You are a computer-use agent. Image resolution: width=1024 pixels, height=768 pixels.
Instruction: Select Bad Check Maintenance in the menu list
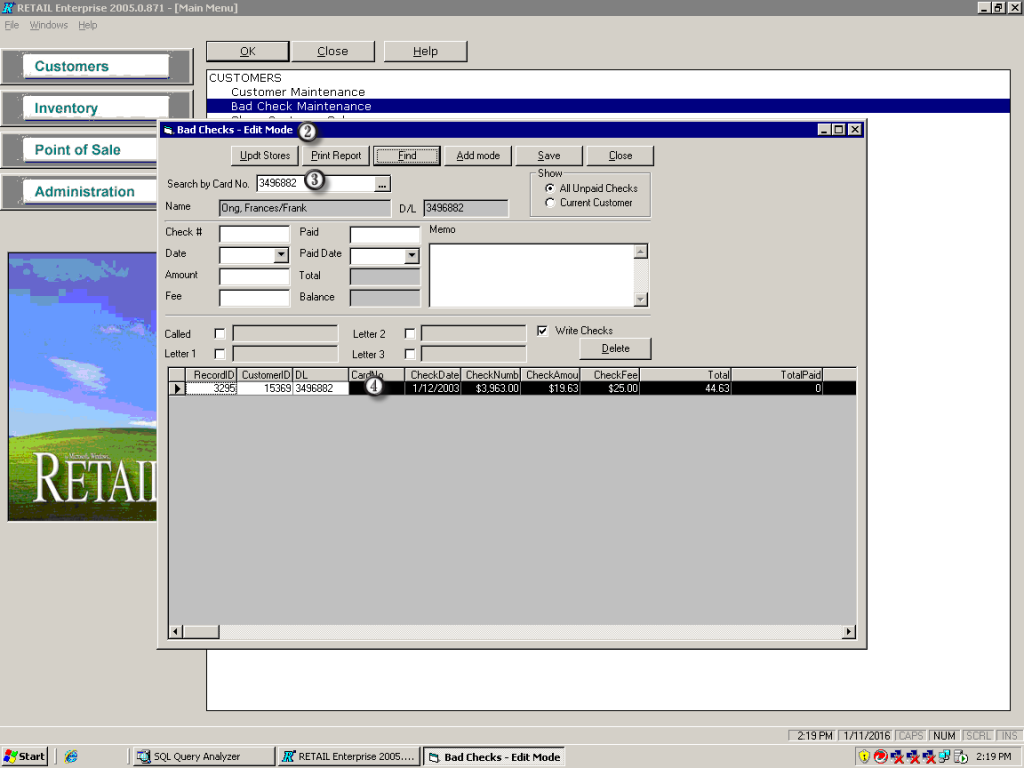click(x=608, y=106)
